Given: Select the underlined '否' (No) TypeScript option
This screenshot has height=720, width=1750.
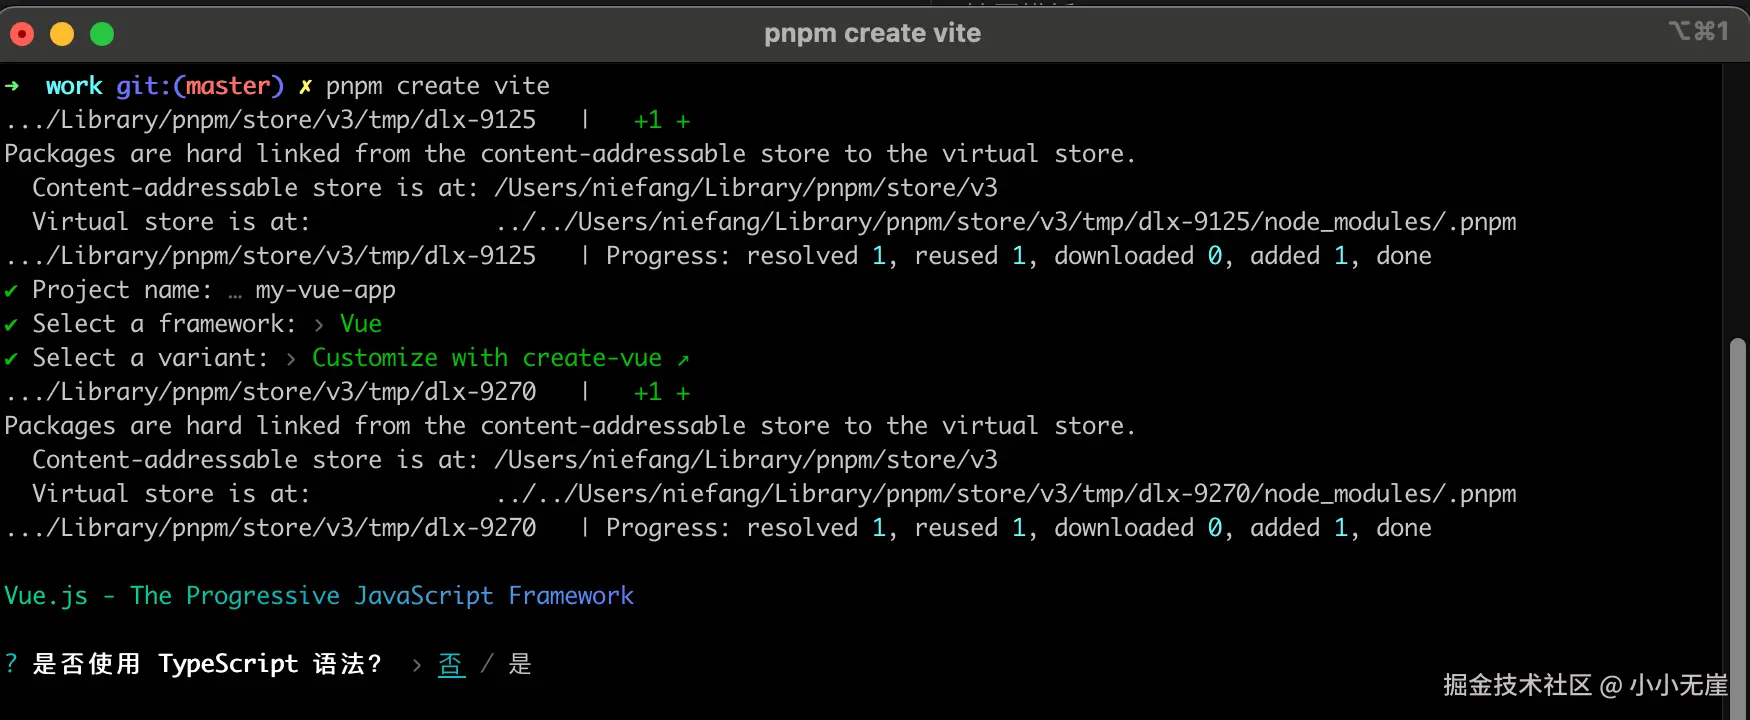Looking at the screenshot, I should pyautogui.click(x=451, y=664).
